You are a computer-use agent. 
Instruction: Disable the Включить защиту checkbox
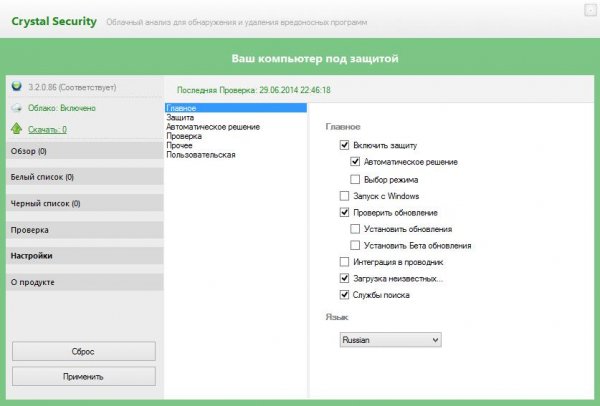pyautogui.click(x=344, y=145)
